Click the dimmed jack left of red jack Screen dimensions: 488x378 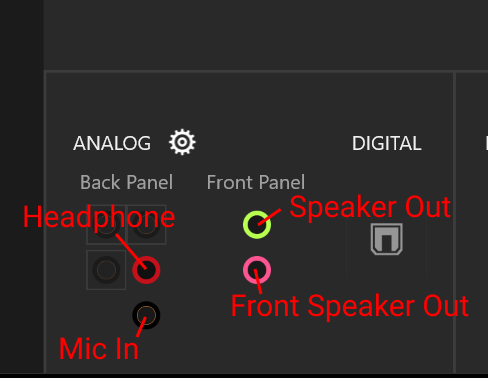pyautogui.click(x=106, y=270)
